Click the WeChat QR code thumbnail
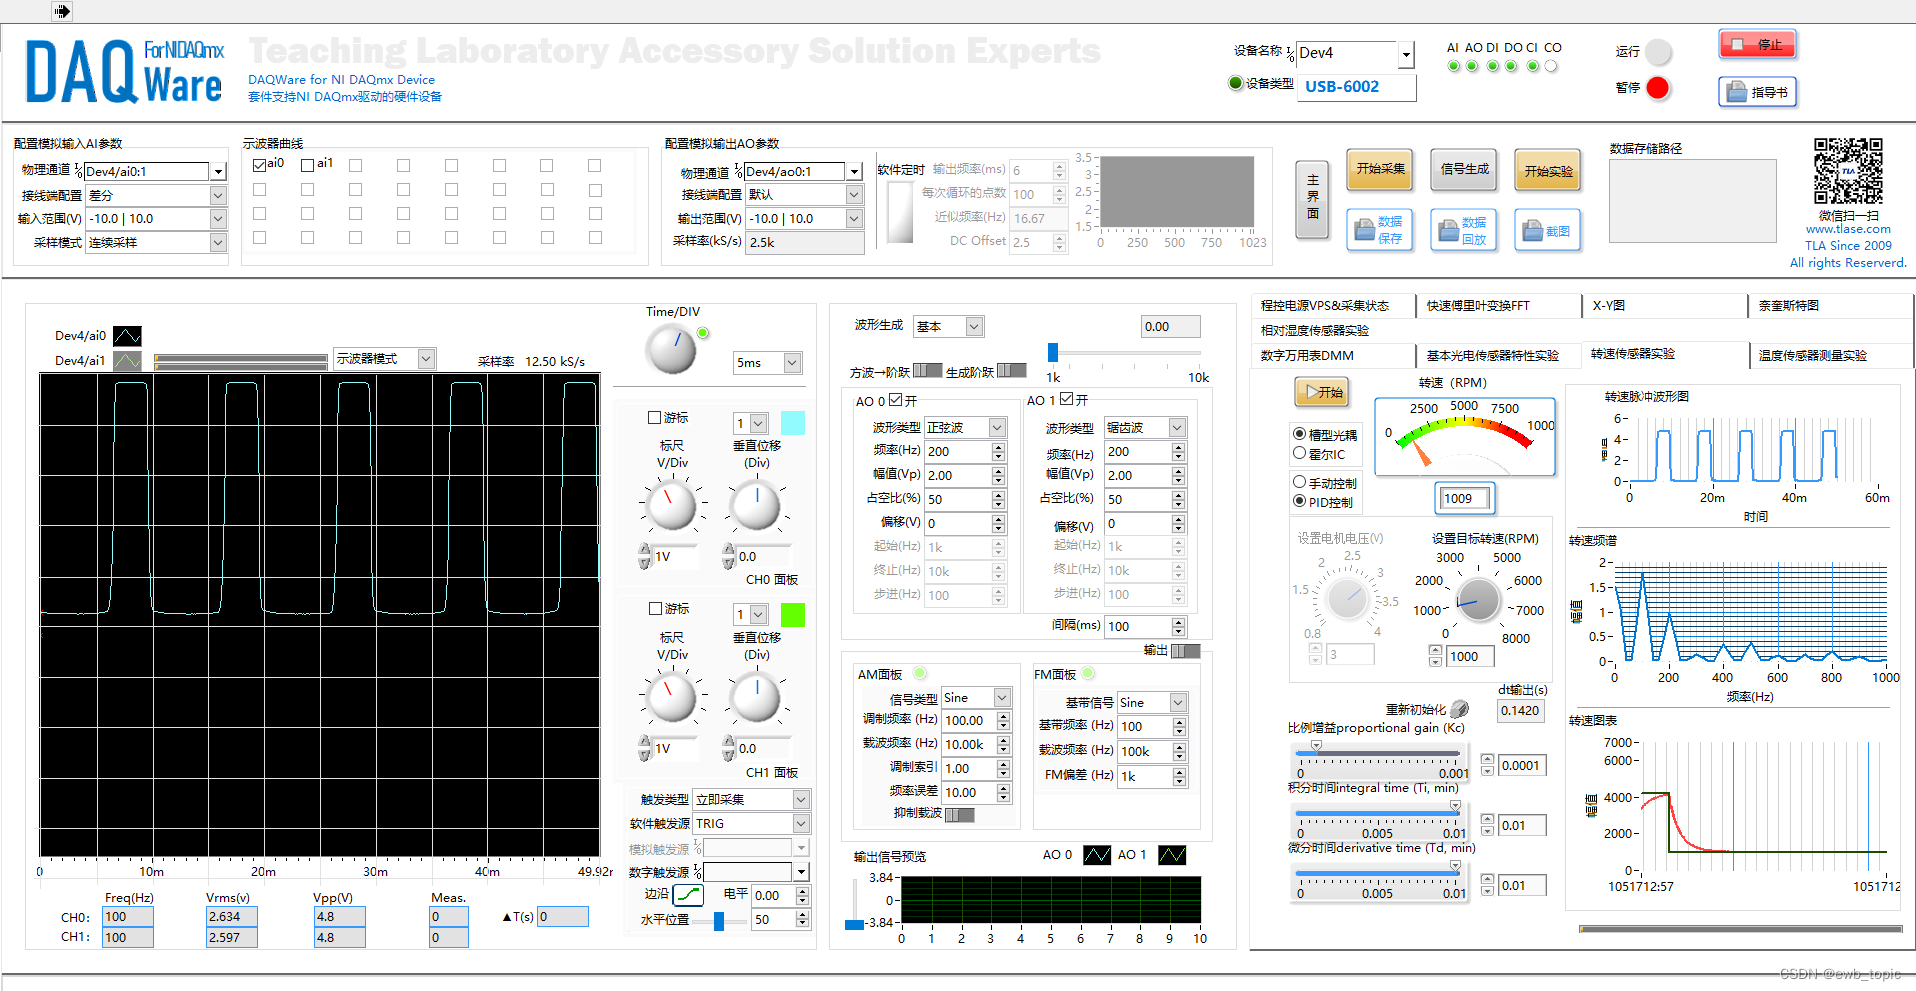Screen dimensions: 1916x991 (x=1849, y=171)
